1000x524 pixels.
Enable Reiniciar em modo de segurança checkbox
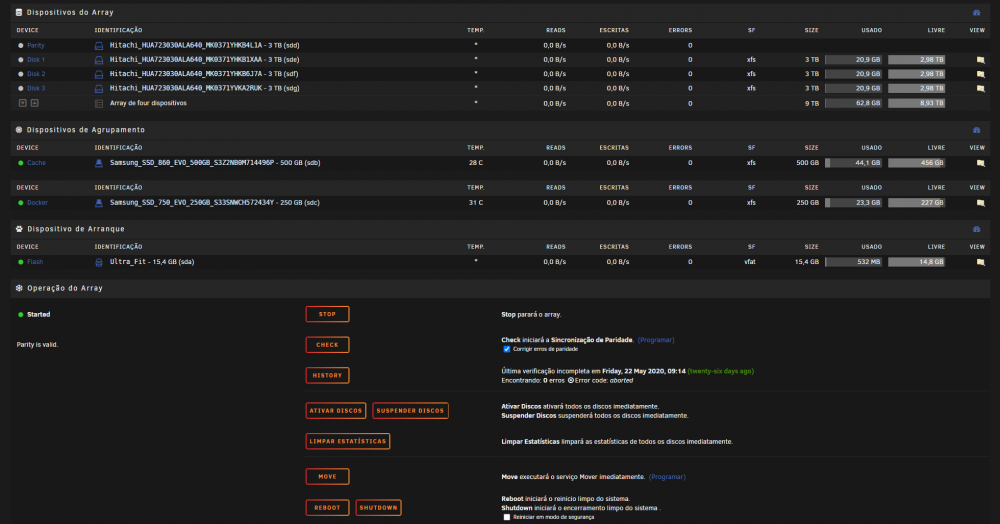click(x=506, y=517)
